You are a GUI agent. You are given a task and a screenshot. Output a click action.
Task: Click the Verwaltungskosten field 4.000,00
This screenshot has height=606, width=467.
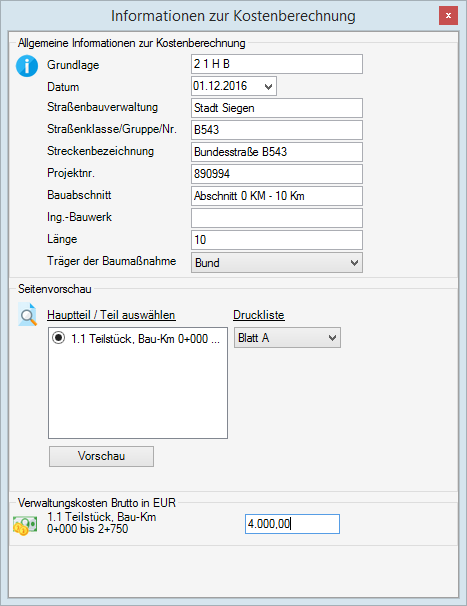click(292, 524)
